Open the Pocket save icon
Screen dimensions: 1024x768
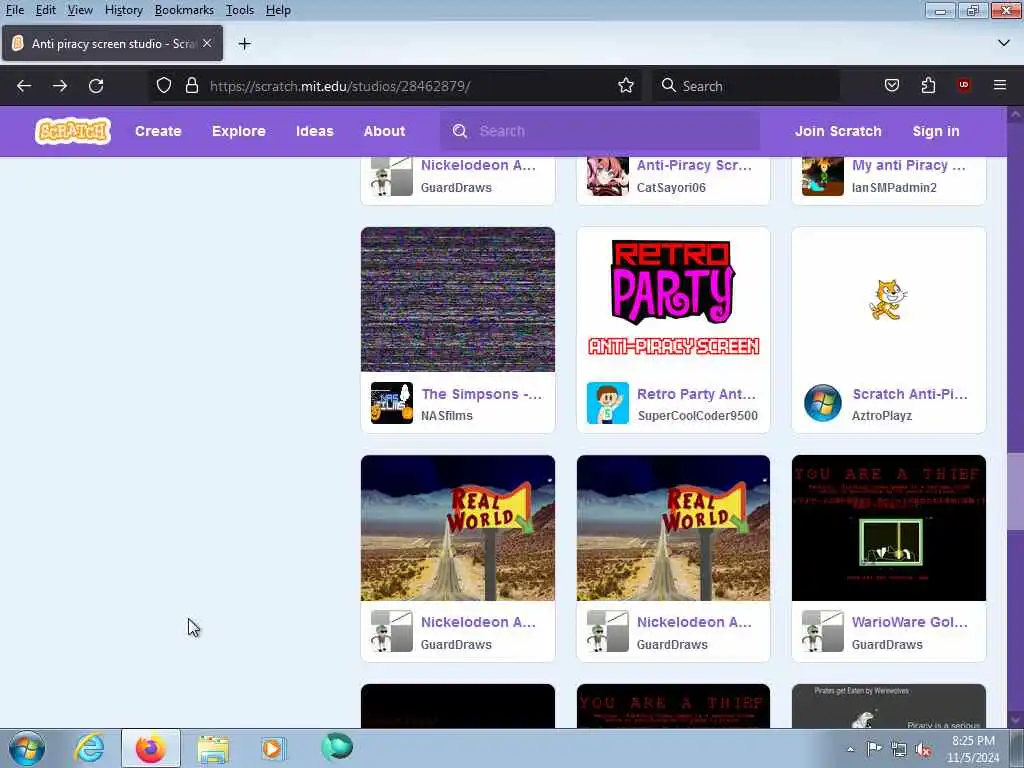point(892,86)
